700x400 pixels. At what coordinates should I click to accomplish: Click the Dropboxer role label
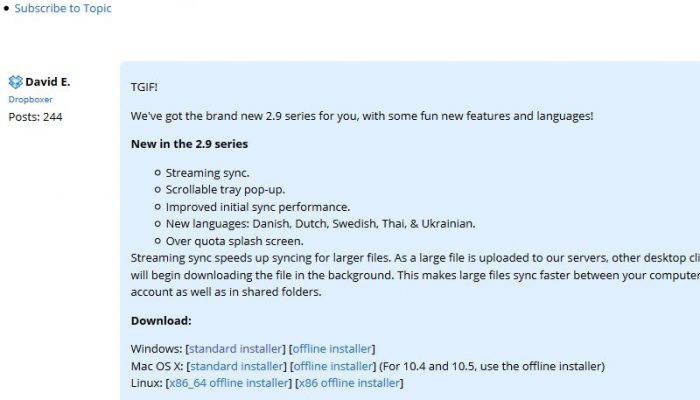click(x=30, y=99)
